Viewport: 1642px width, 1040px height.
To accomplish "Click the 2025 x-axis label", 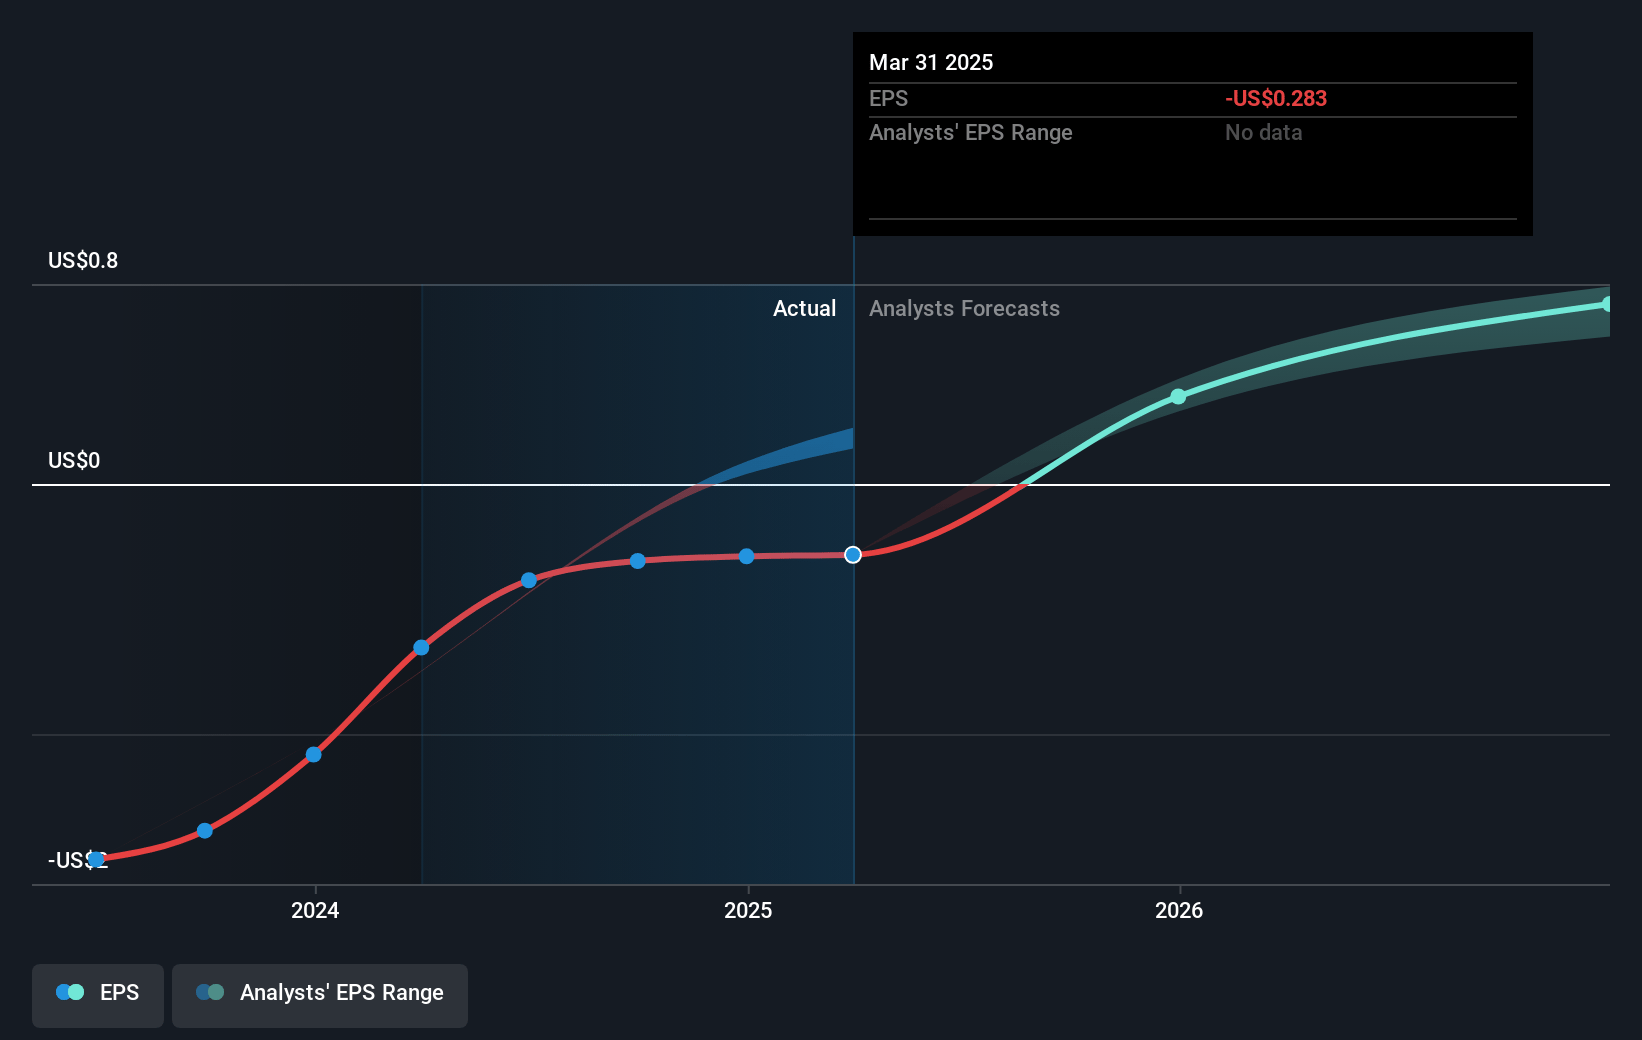I will (748, 910).
